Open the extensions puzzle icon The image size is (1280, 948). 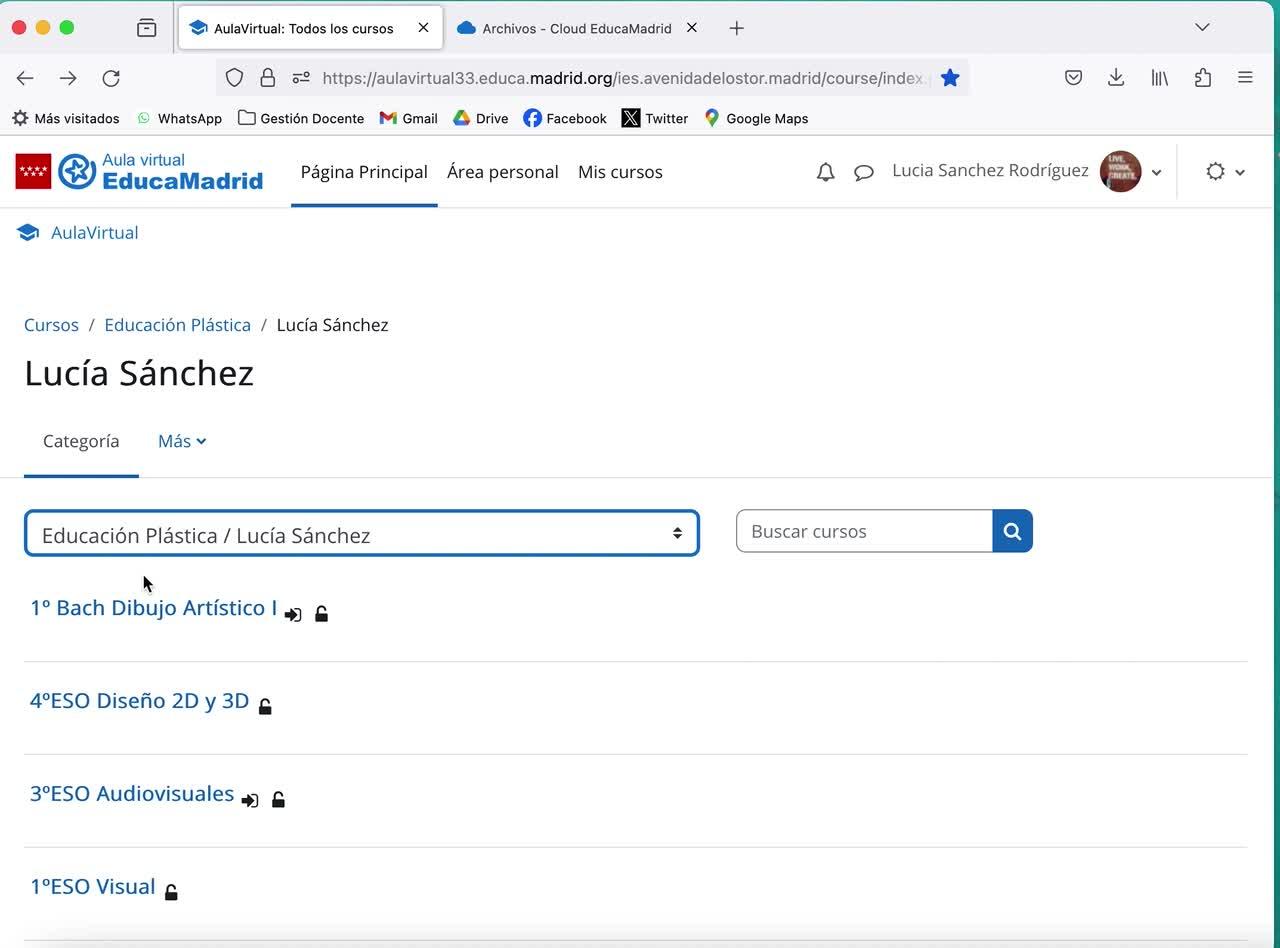coord(1202,78)
